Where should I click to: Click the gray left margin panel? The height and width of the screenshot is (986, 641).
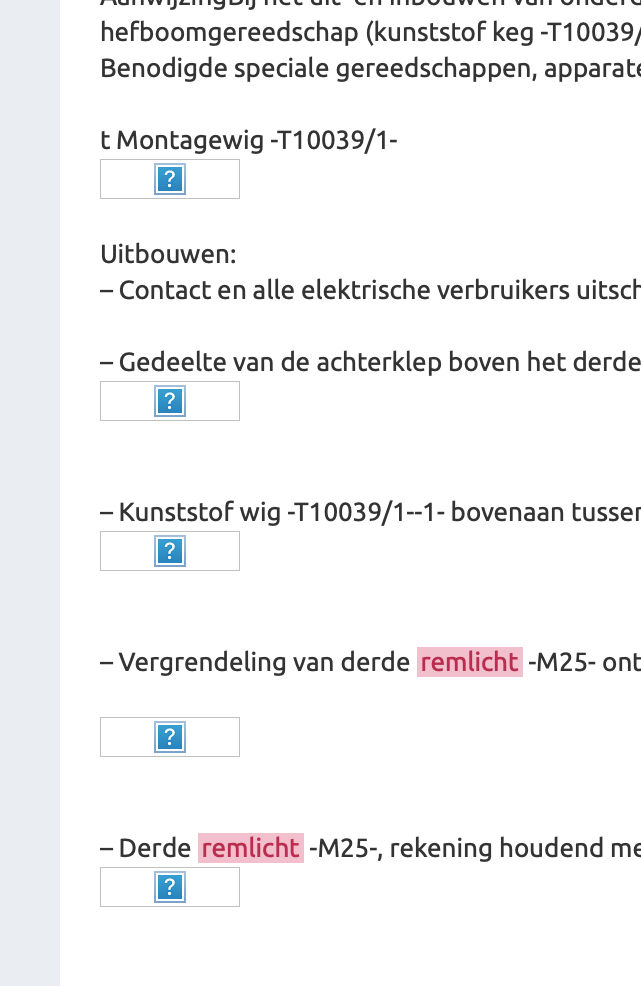30,500
